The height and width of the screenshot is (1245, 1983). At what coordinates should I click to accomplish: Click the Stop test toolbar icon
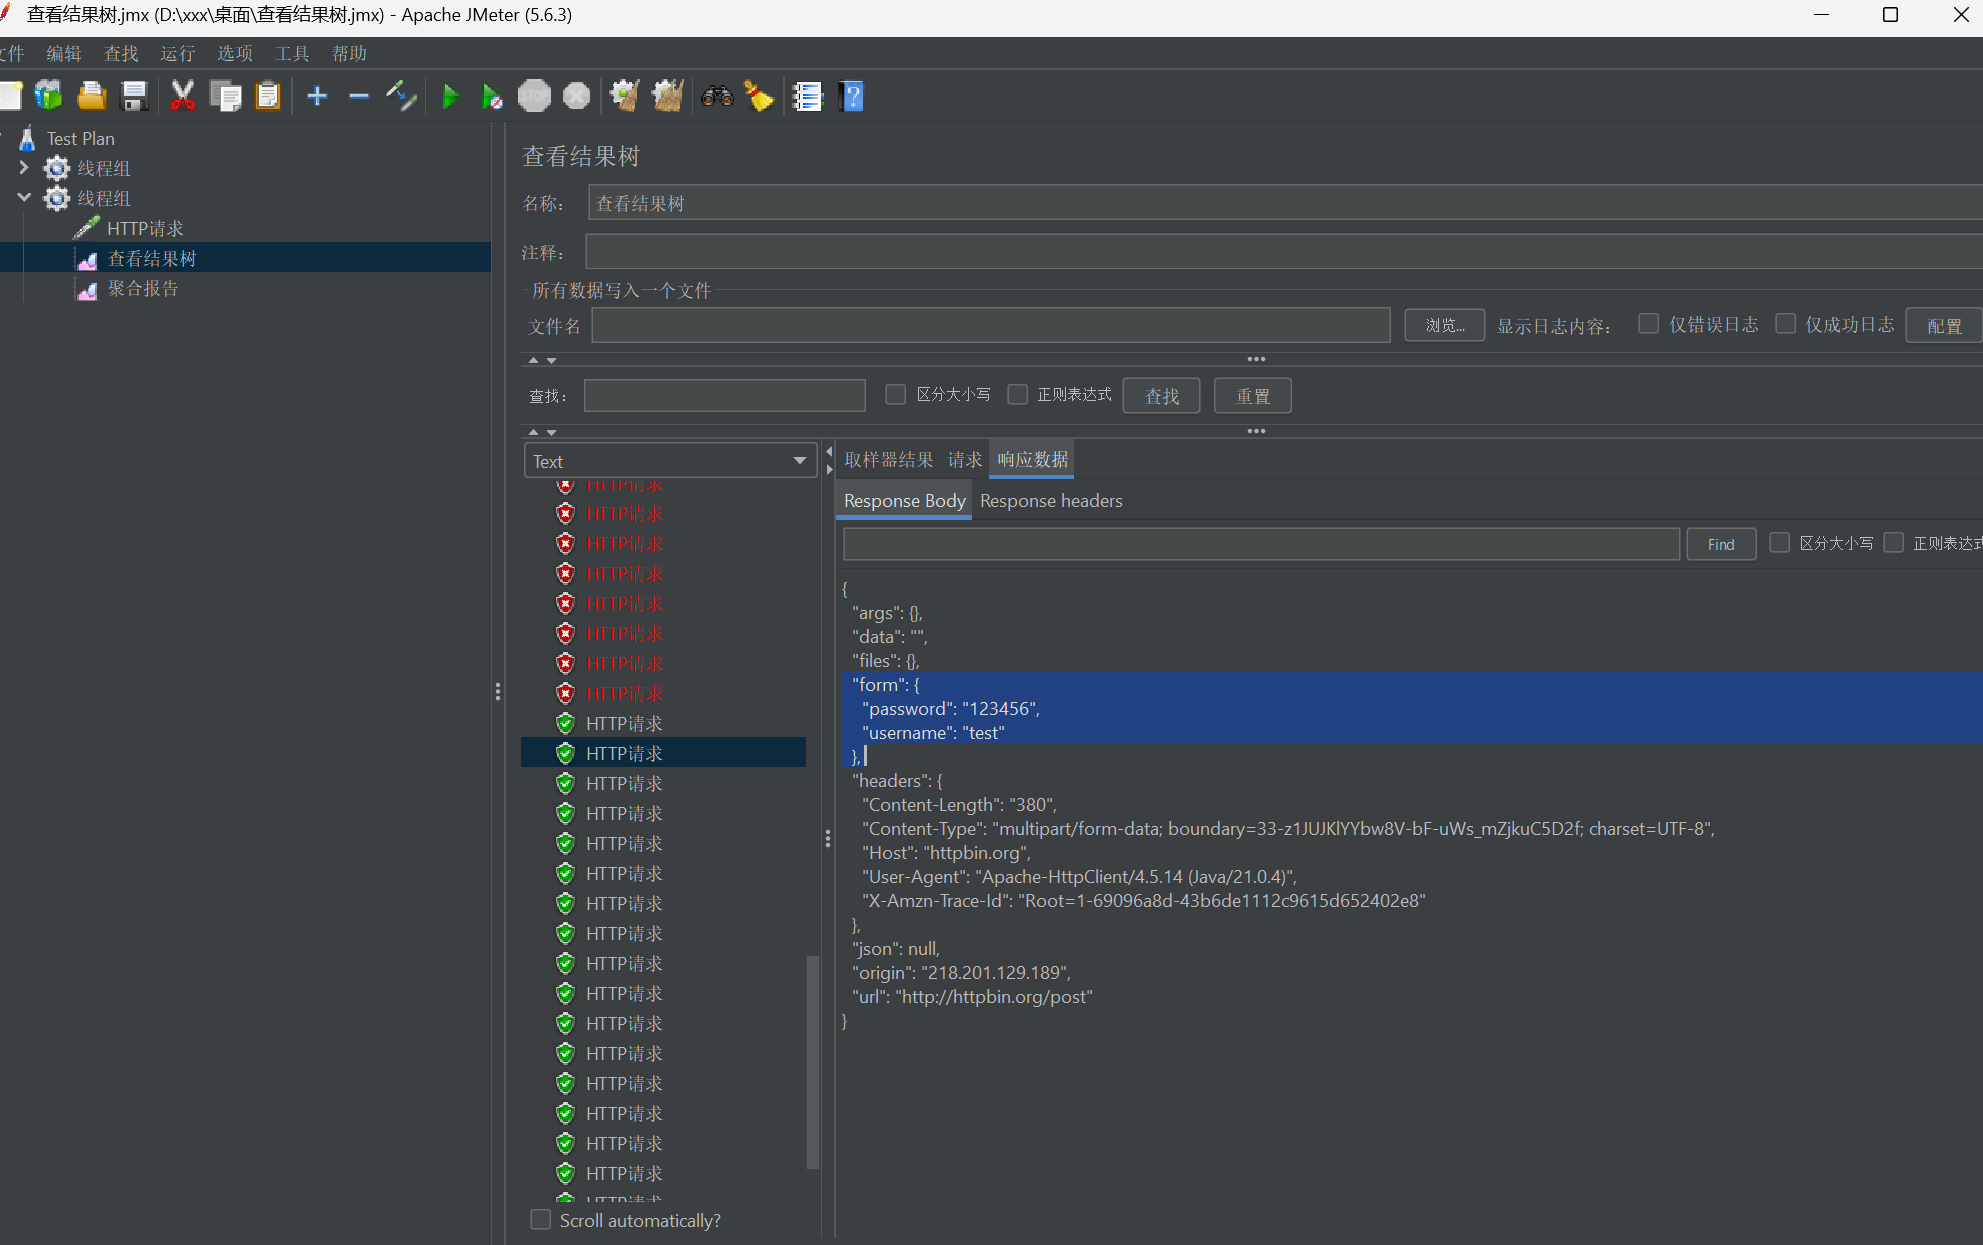tap(534, 97)
